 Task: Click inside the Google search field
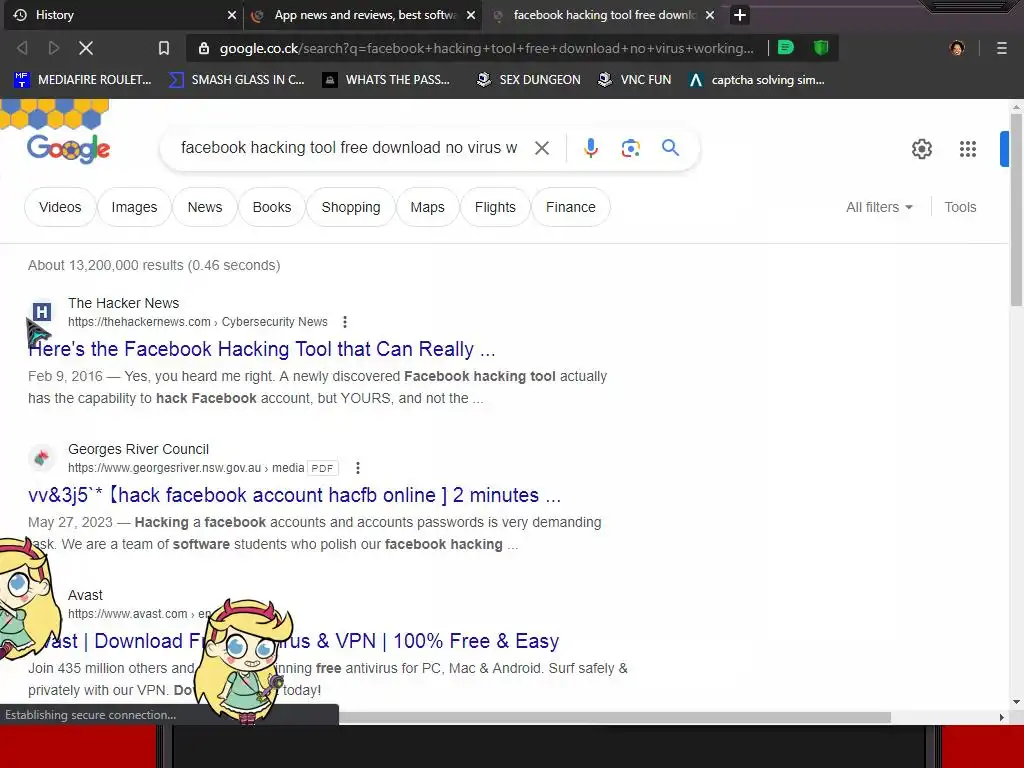pyautogui.click(x=349, y=148)
